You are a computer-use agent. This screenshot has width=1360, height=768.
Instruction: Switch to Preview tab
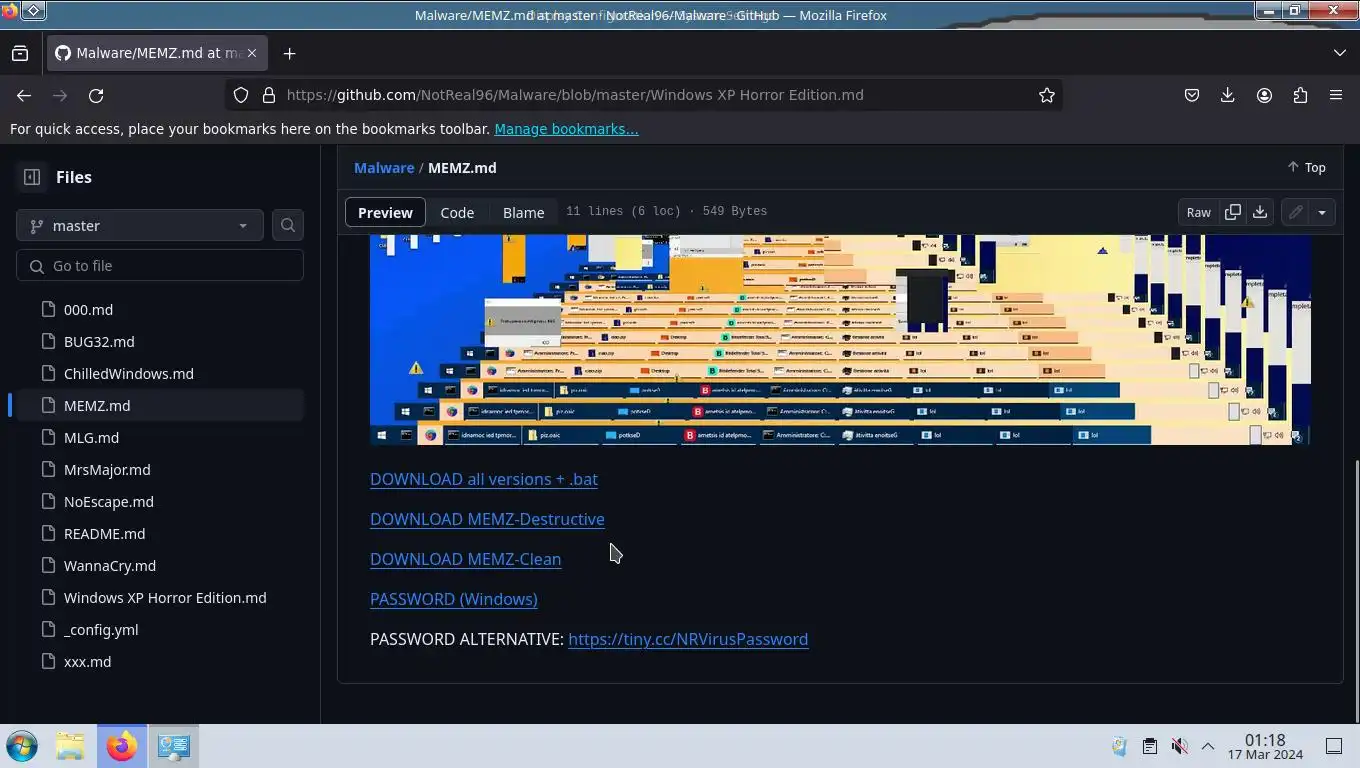(385, 212)
